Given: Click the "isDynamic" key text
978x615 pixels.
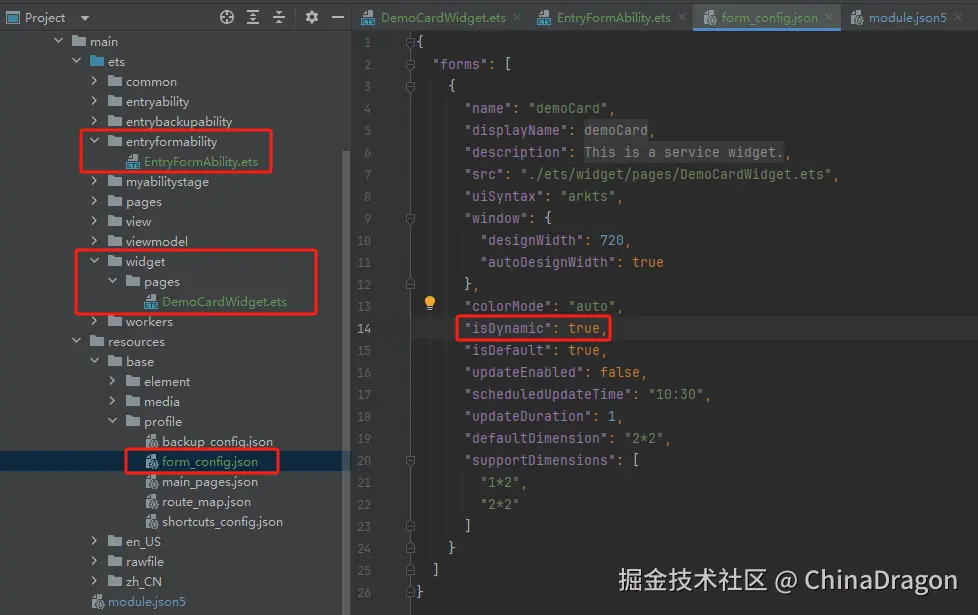Looking at the screenshot, I should (508, 328).
